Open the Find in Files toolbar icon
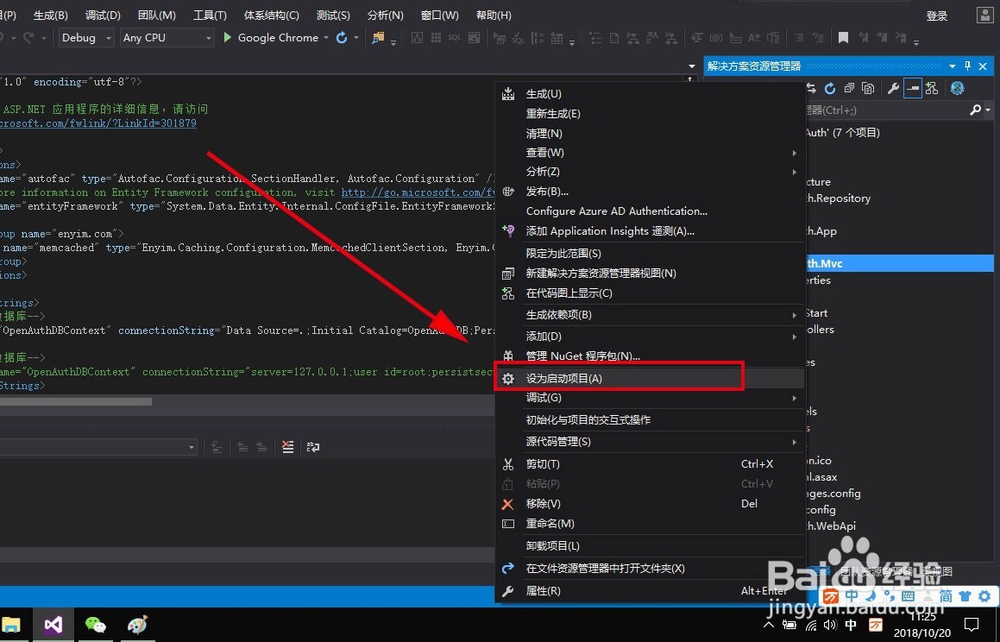Screen dimensions: 1000x642 coord(378,38)
